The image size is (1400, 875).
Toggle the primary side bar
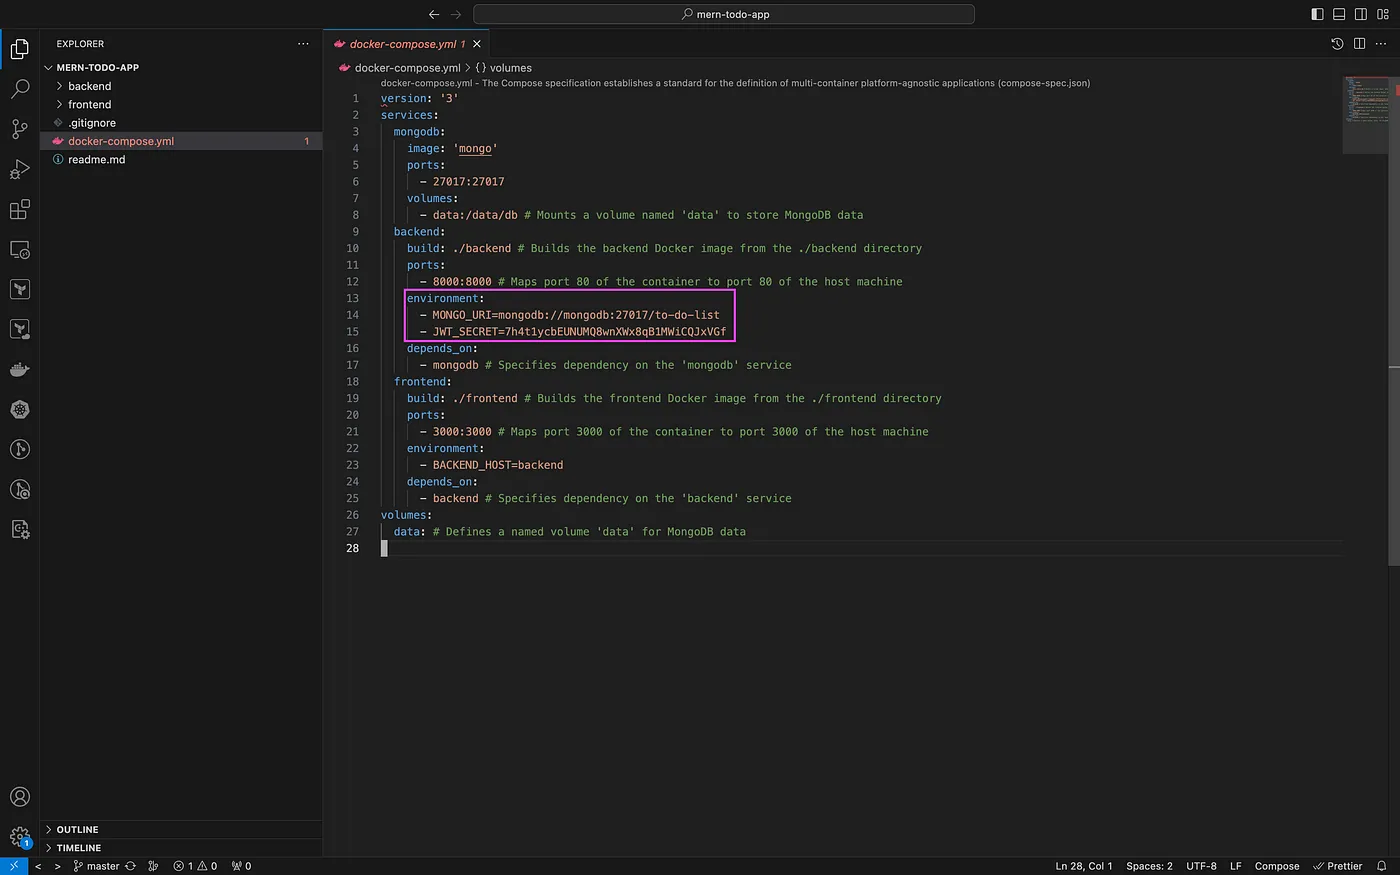[1317, 14]
